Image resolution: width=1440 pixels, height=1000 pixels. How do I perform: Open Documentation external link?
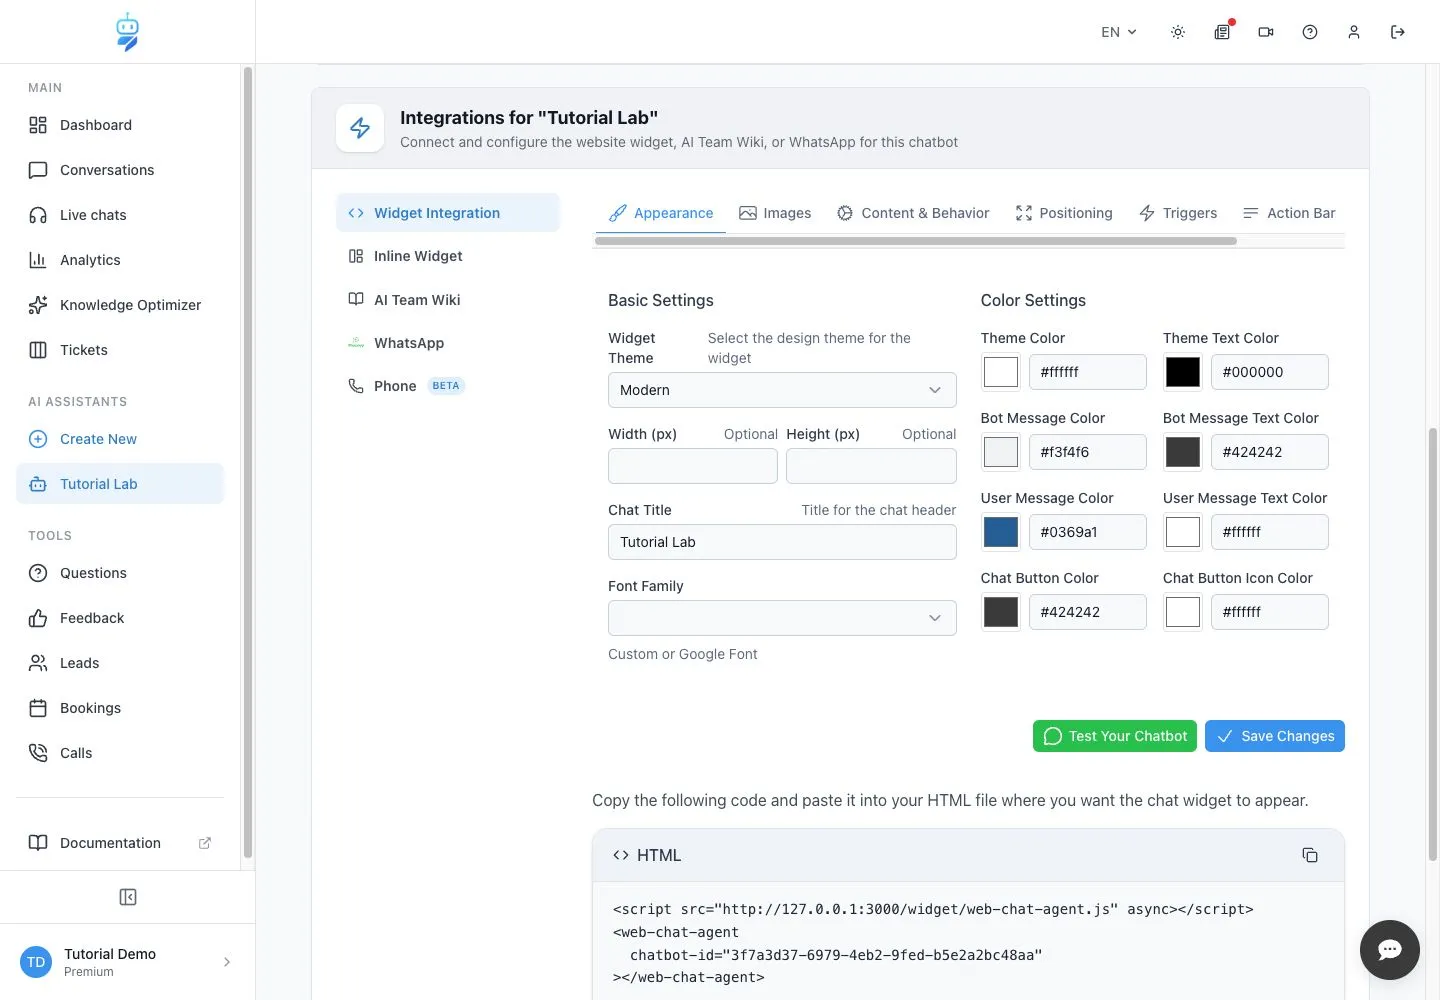point(120,843)
